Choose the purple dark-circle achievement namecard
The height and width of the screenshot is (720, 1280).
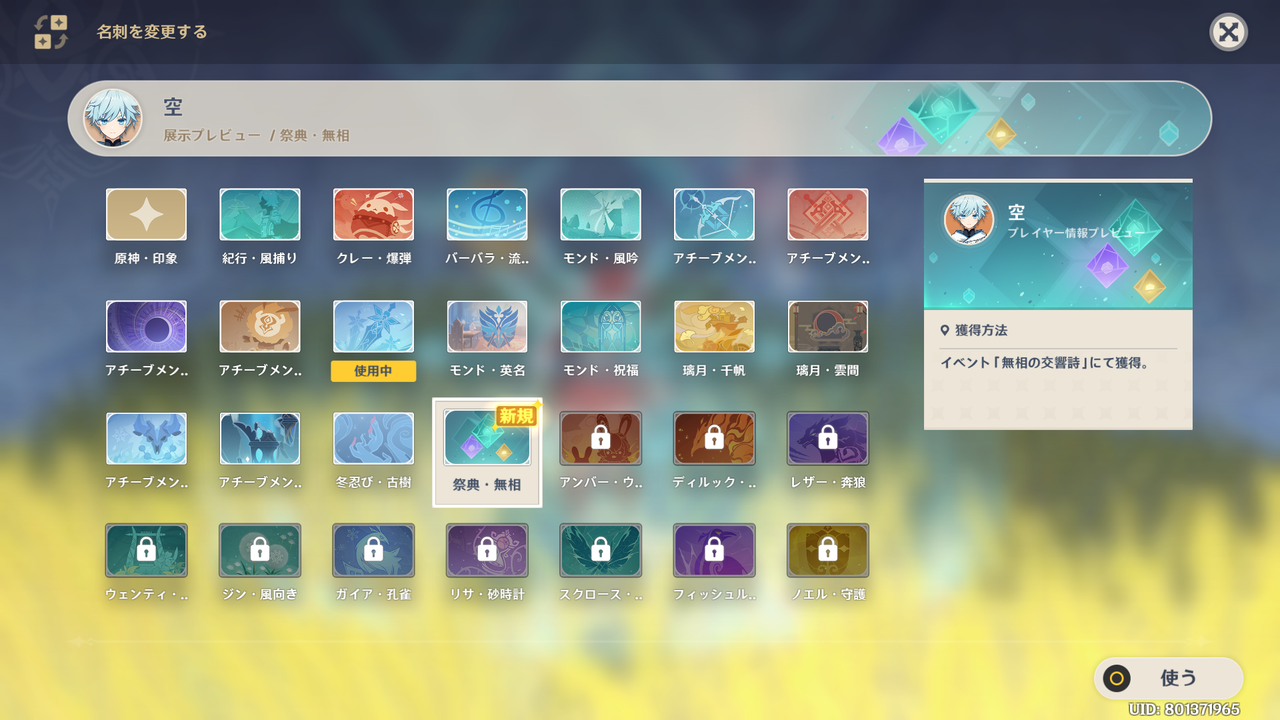(x=146, y=327)
